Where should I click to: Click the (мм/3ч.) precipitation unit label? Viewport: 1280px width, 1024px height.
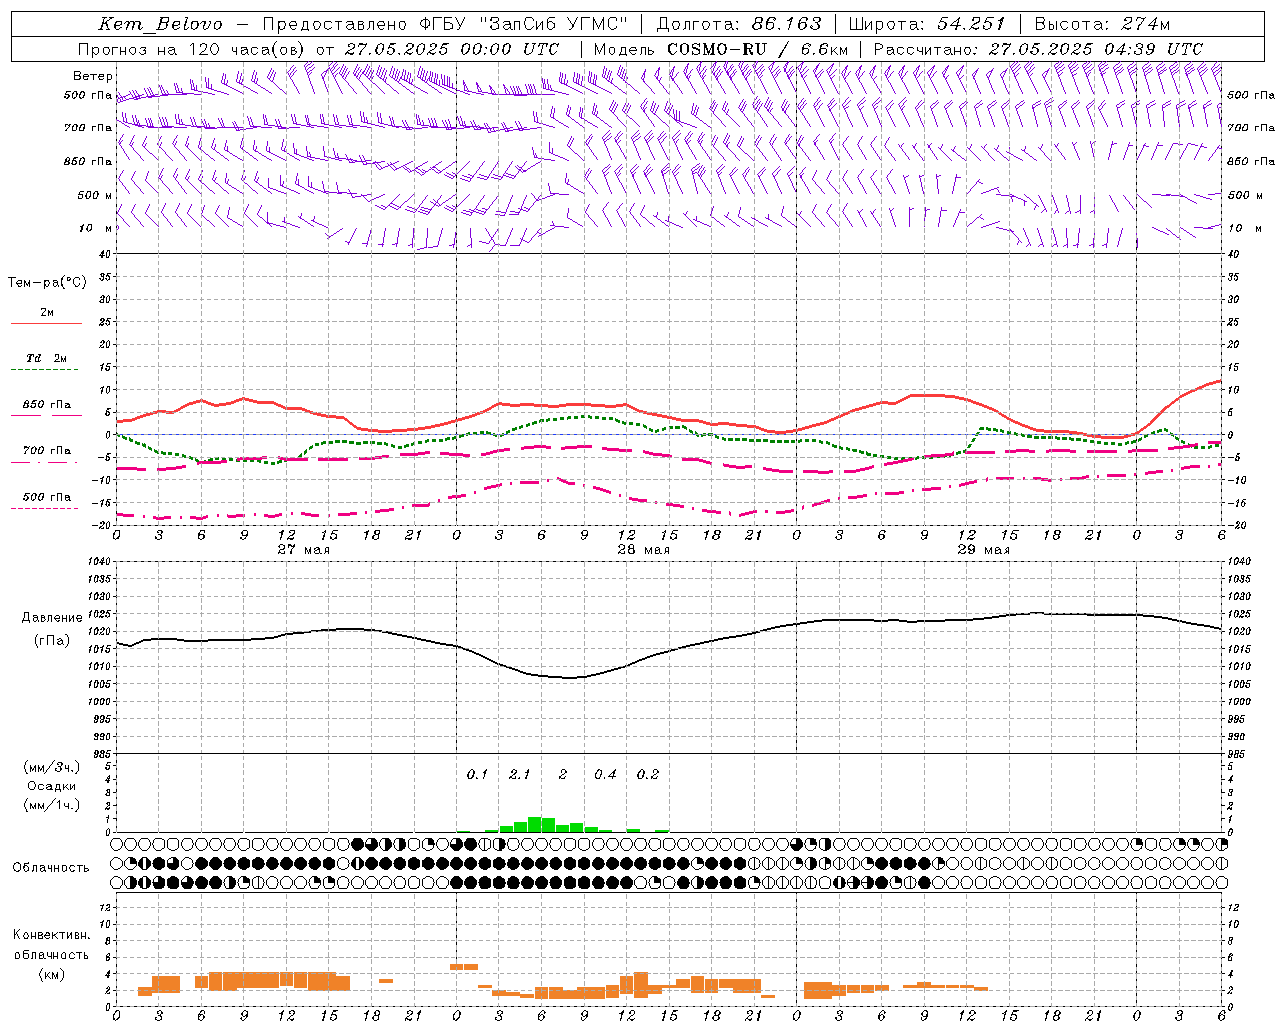click(x=51, y=767)
